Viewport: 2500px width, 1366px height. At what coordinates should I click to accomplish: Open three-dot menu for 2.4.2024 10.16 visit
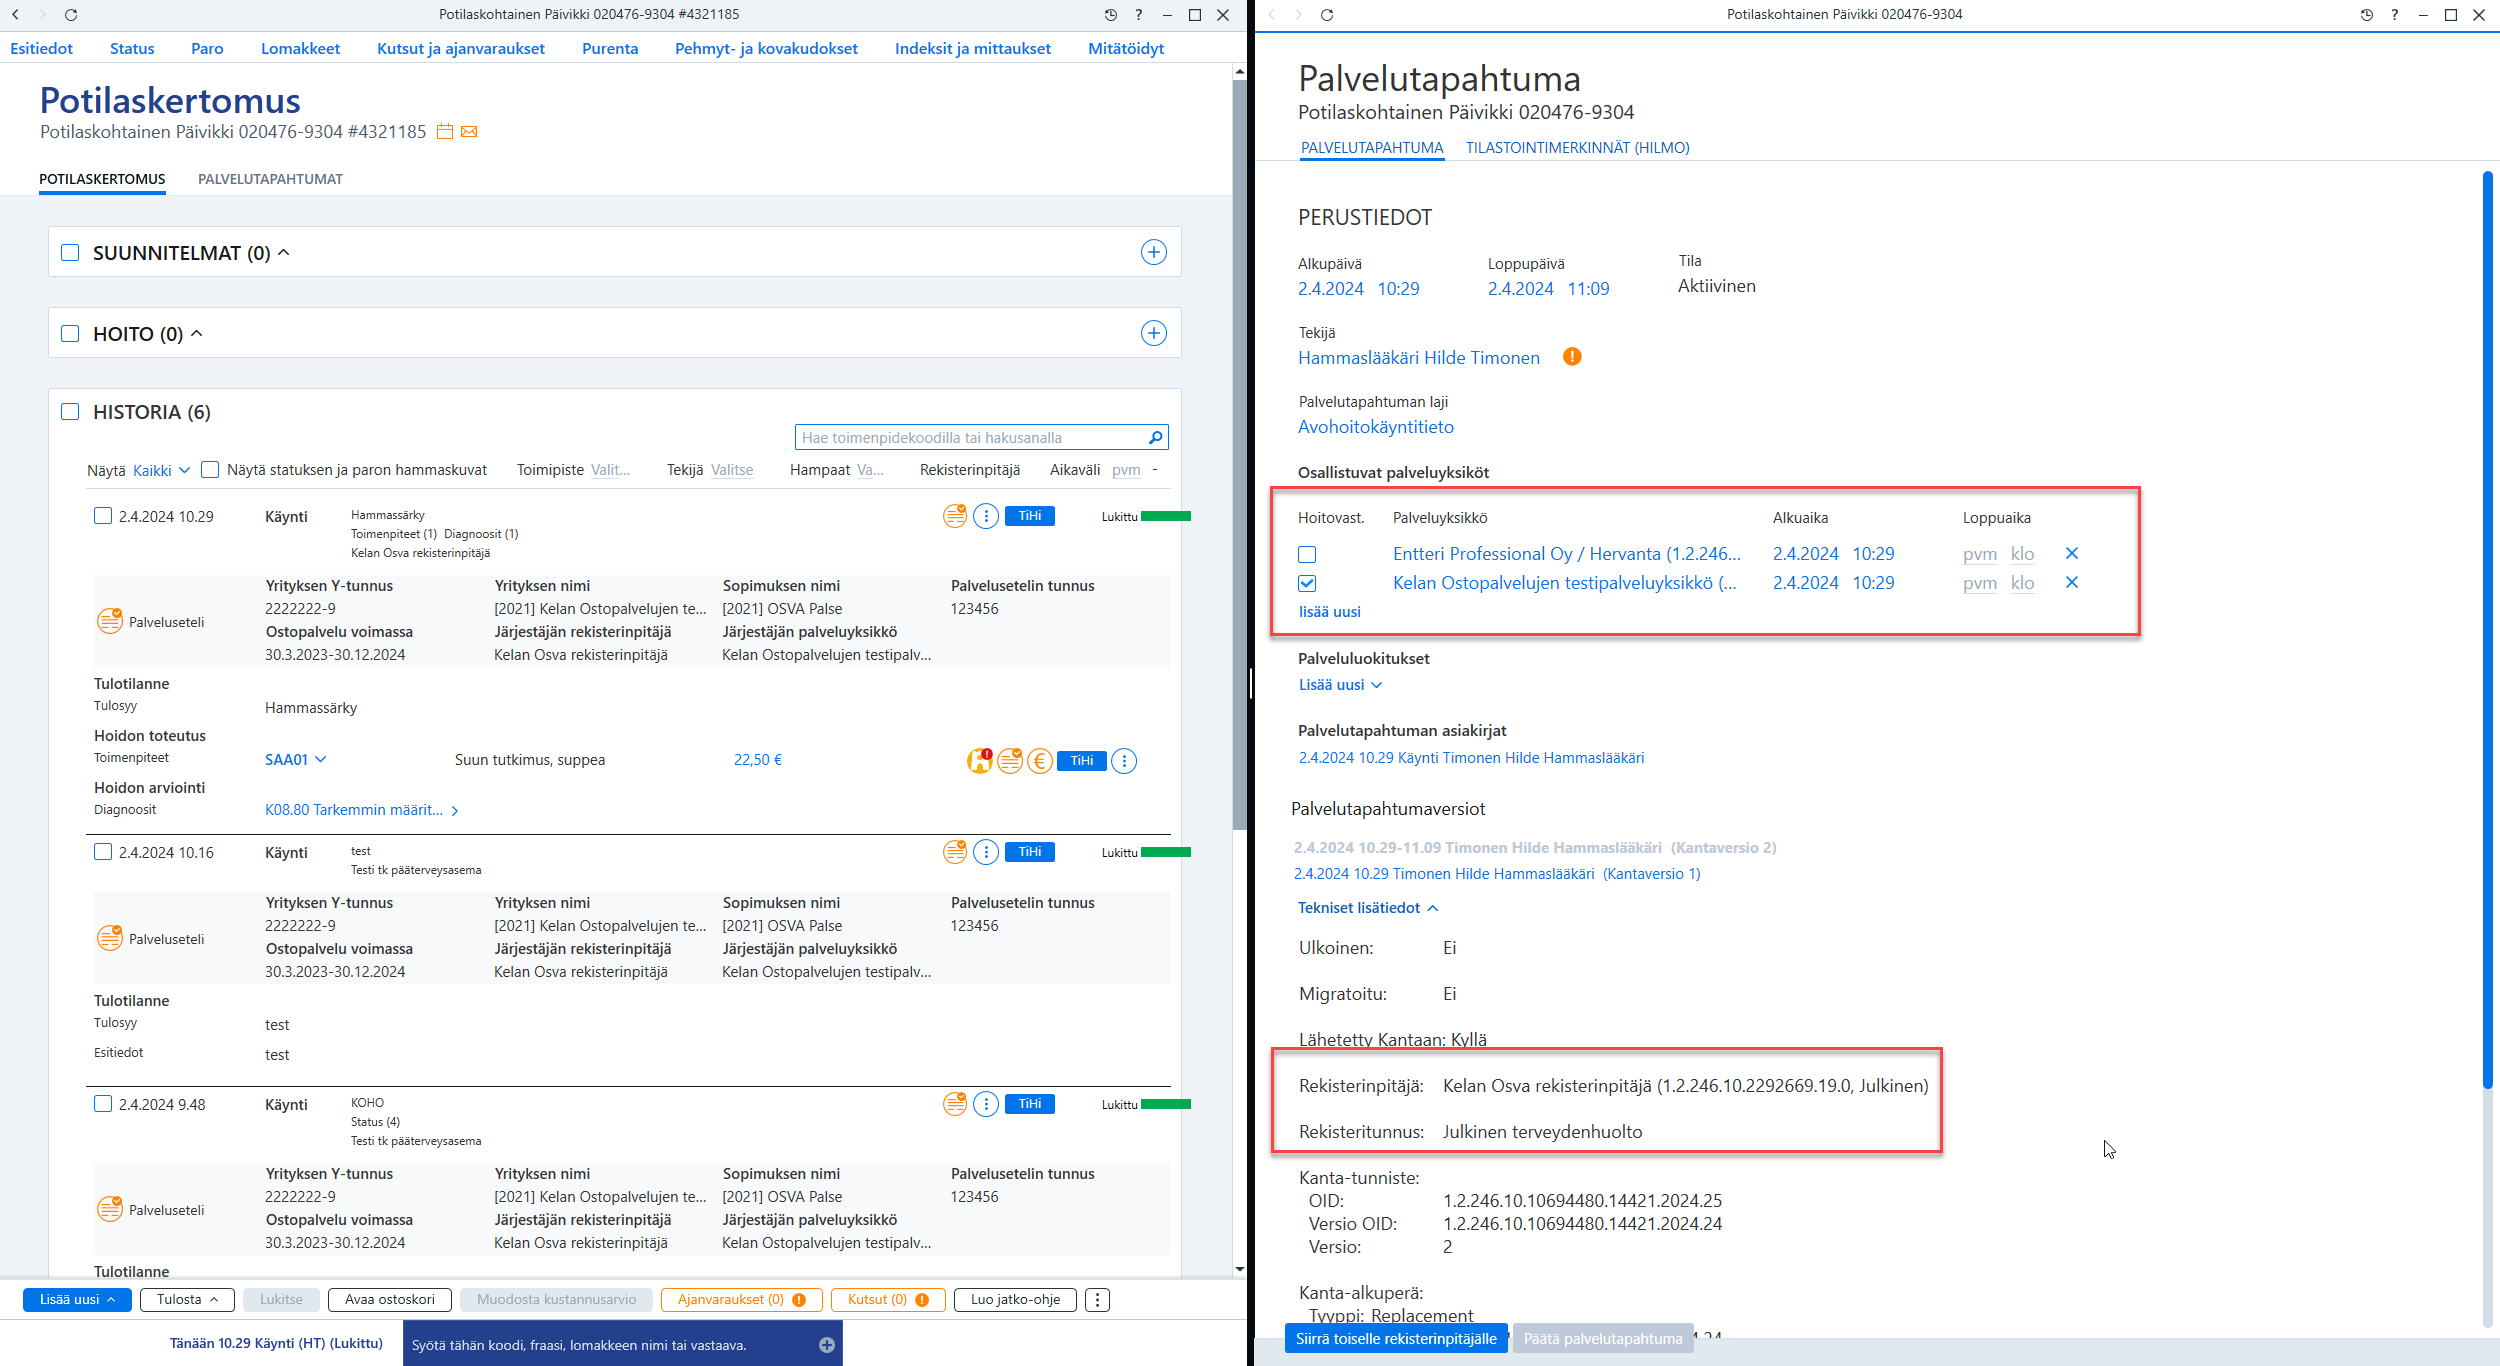click(986, 852)
